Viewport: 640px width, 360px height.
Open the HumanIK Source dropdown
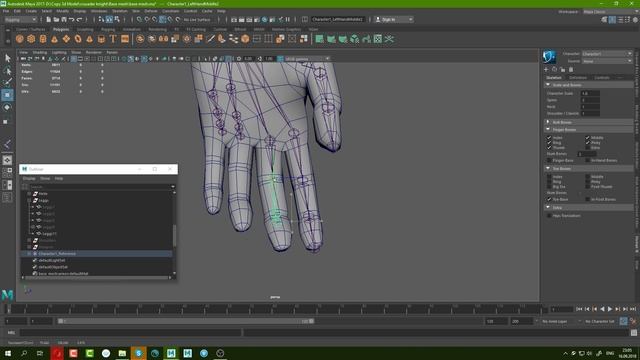click(607, 61)
